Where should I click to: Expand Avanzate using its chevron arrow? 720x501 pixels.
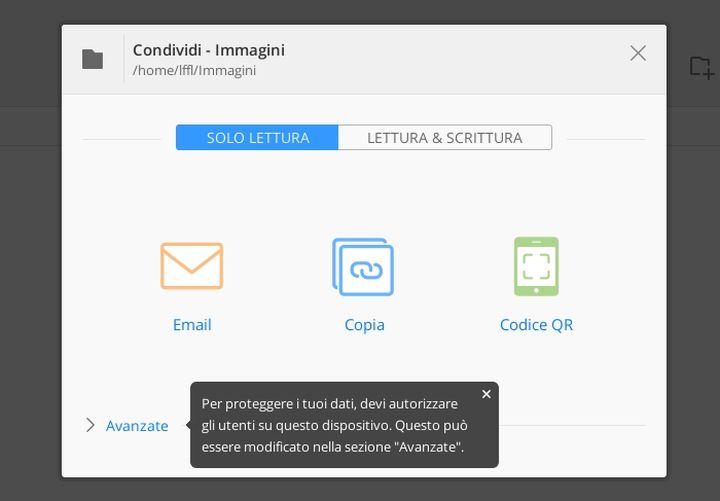(91, 425)
